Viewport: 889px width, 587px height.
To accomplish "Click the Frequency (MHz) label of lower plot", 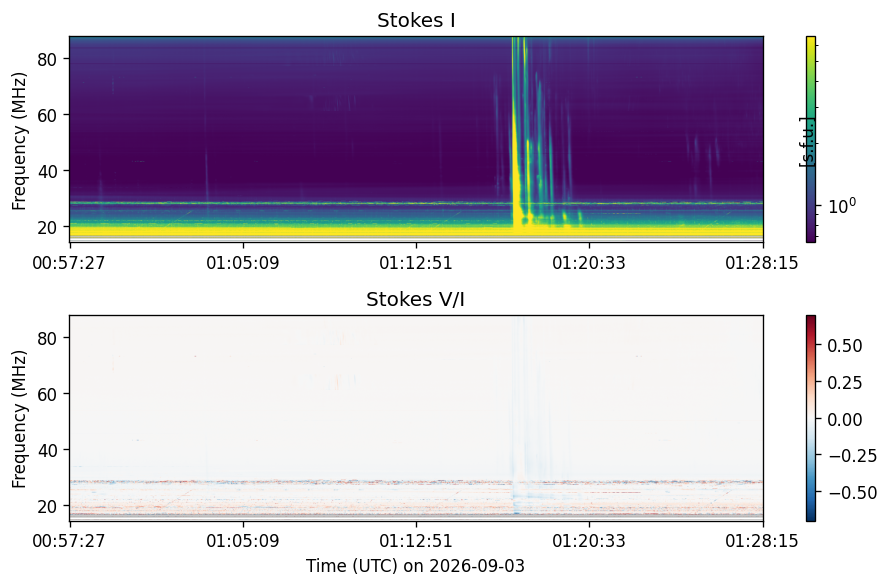I will click(x=19, y=419).
